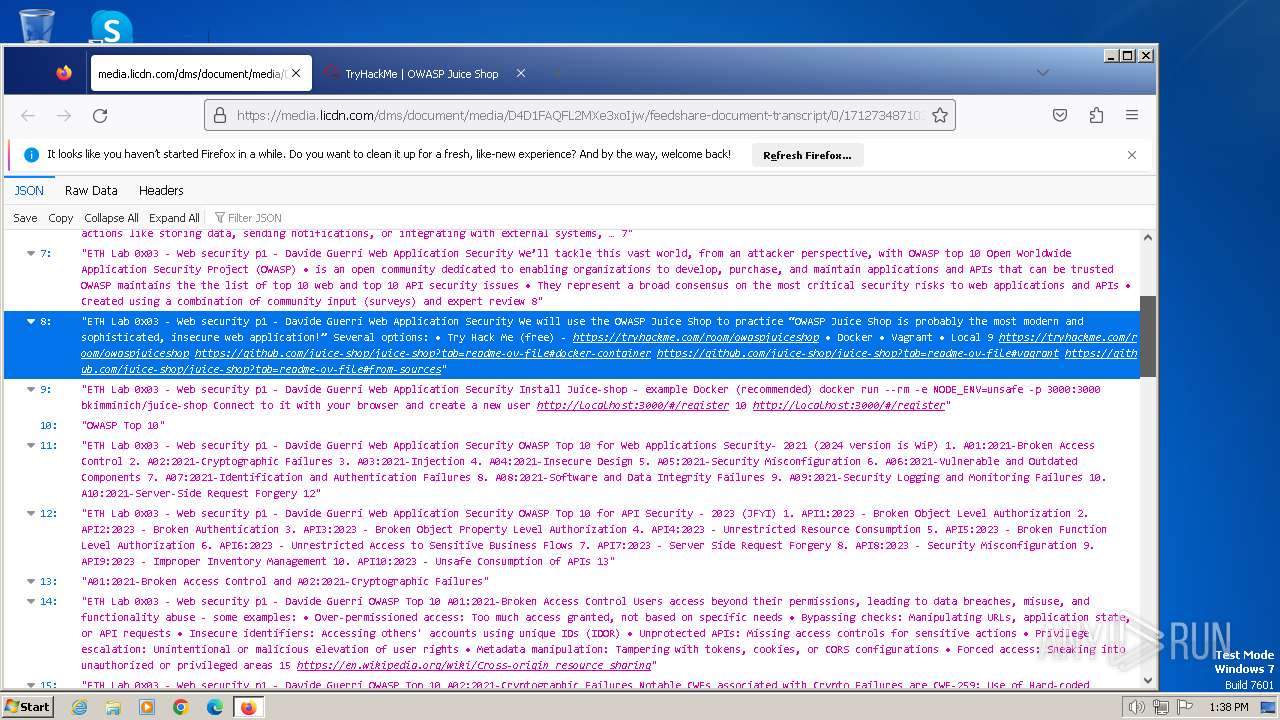Bookmark this page with the star icon
The width and height of the screenshot is (1280, 720).
coord(940,116)
